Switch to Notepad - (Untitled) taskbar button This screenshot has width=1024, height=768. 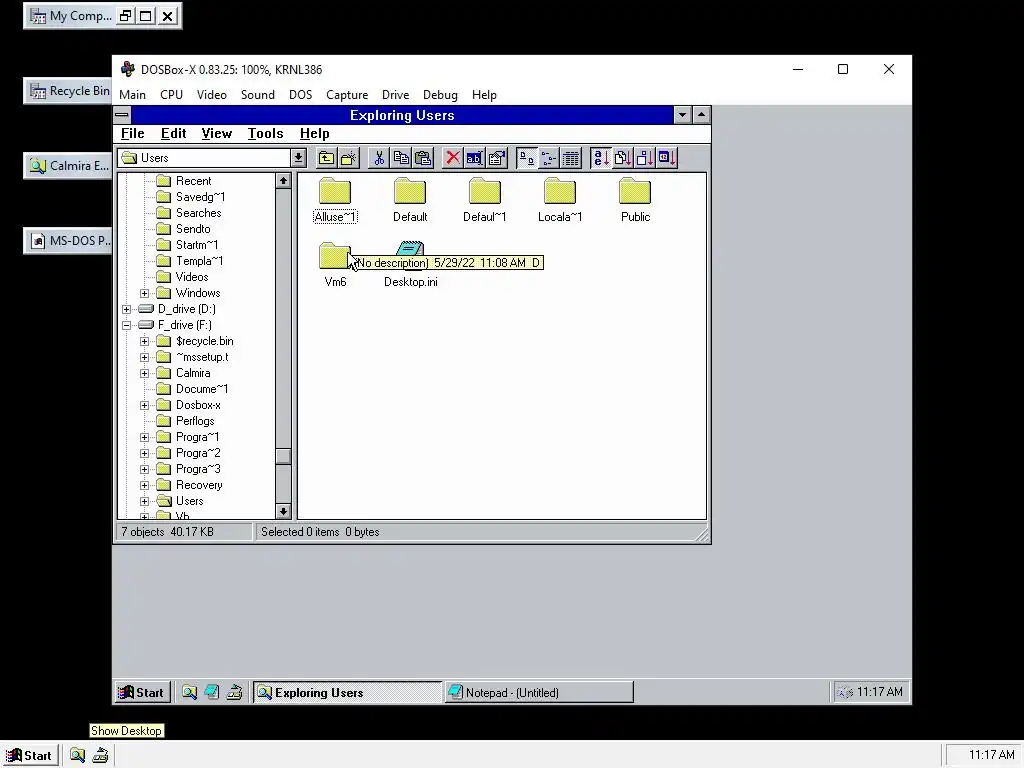click(539, 692)
